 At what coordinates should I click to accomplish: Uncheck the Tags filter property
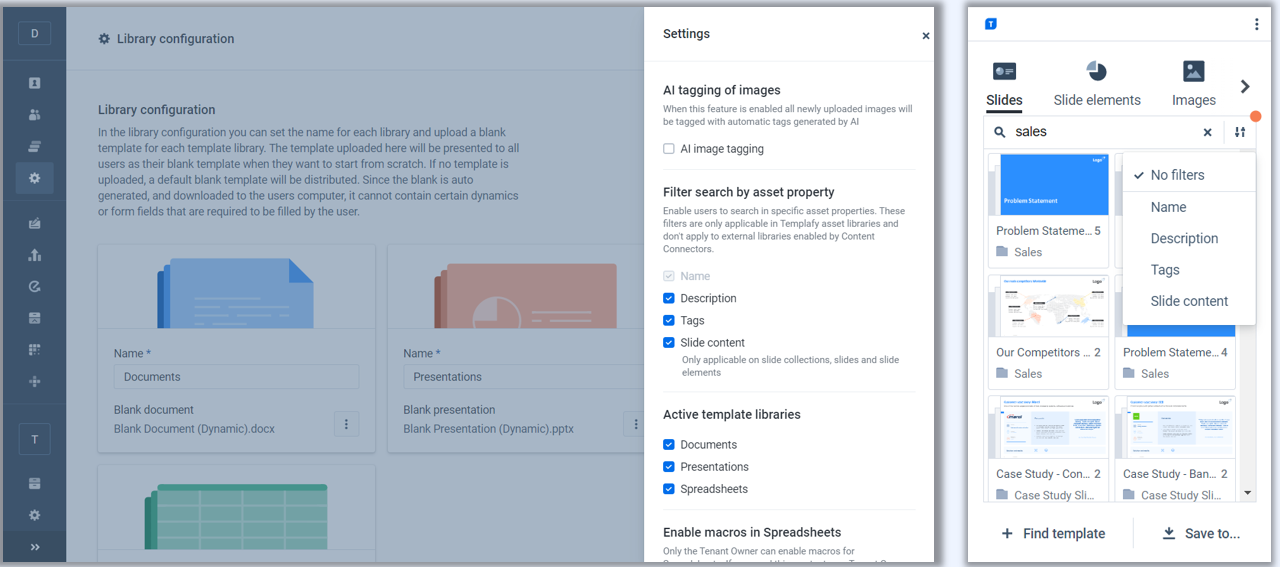[x=669, y=320]
